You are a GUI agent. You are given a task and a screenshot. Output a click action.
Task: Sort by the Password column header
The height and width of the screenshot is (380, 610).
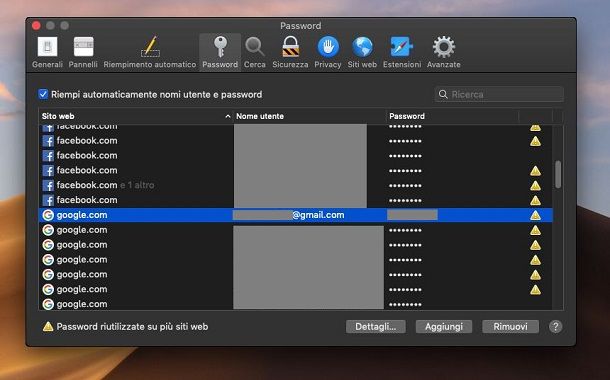pos(452,116)
